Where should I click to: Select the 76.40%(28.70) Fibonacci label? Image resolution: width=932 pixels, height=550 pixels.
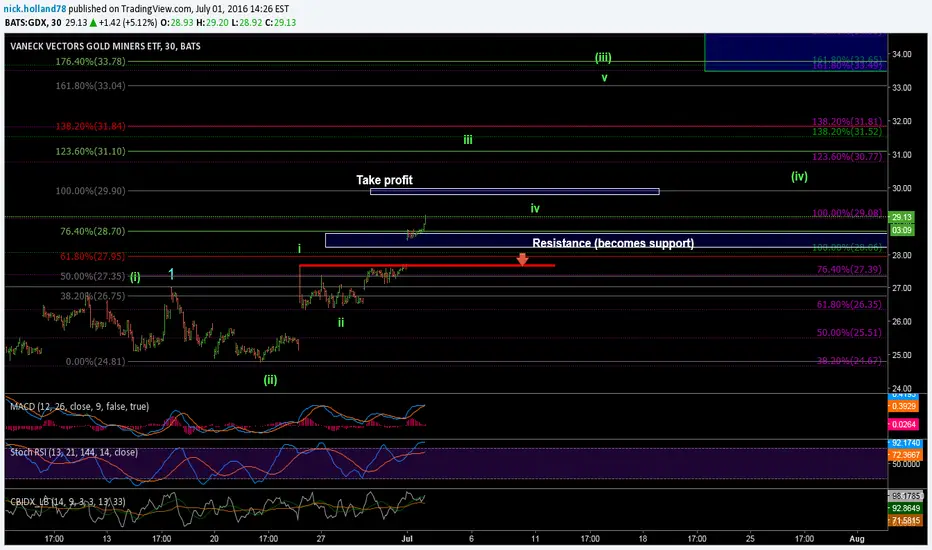[93, 231]
